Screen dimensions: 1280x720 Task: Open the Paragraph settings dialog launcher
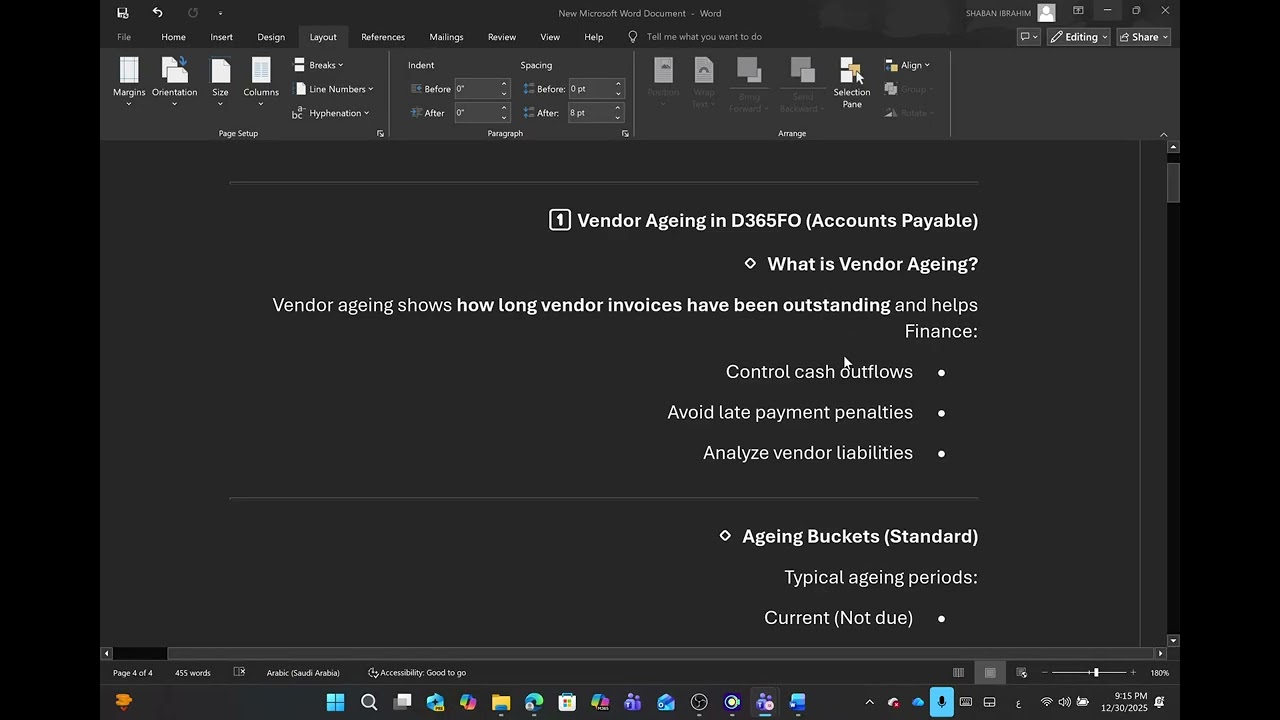click(625, 133)
